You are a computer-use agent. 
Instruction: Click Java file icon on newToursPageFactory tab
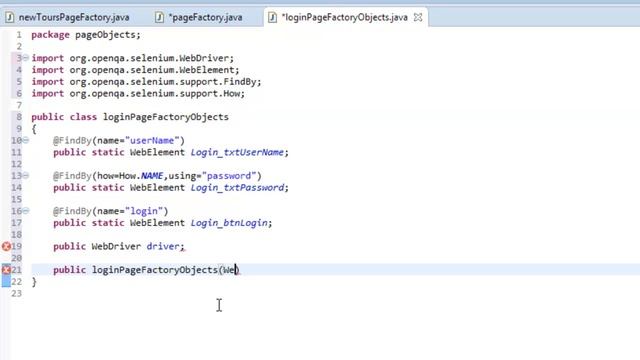[x=9, y=17]
